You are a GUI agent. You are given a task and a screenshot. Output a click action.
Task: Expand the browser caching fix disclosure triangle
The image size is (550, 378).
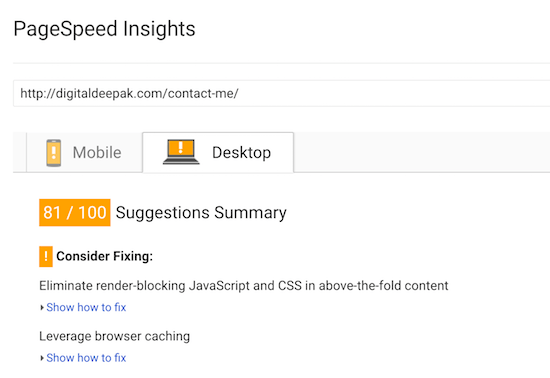point(42,358)
